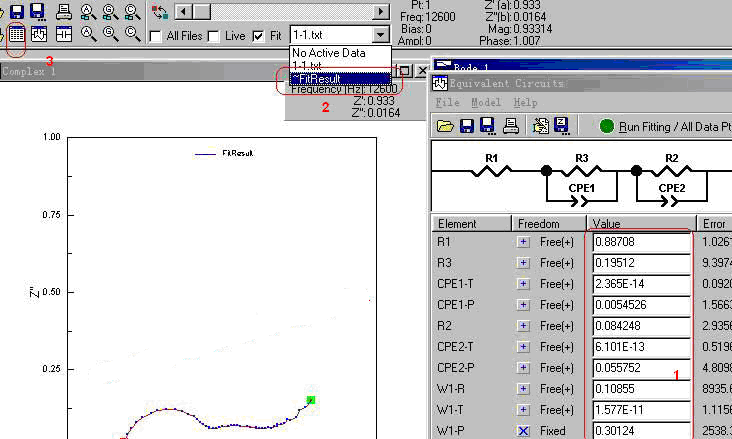Image resolution: width=732 pixels, height=439 pixels.
Task: Toggle W1-P freedom Fixed button
Action: click(523, 431)
